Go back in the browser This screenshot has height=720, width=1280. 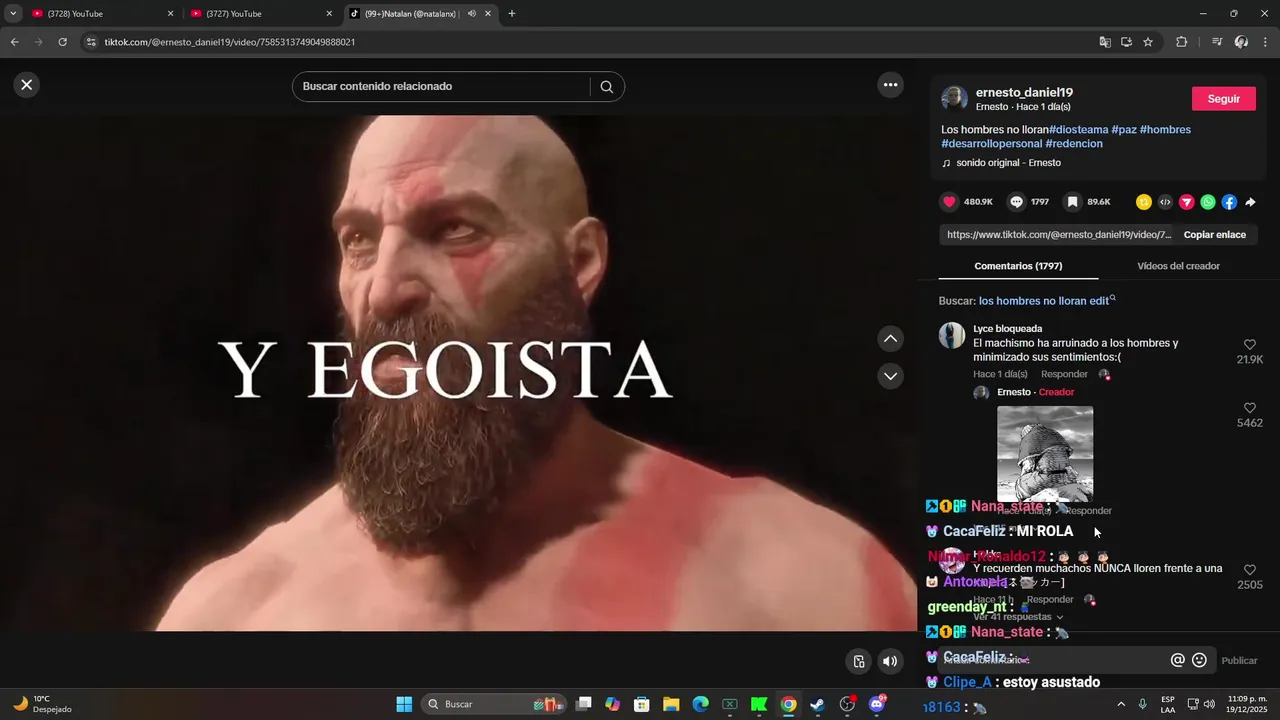[x=14, y=42]
